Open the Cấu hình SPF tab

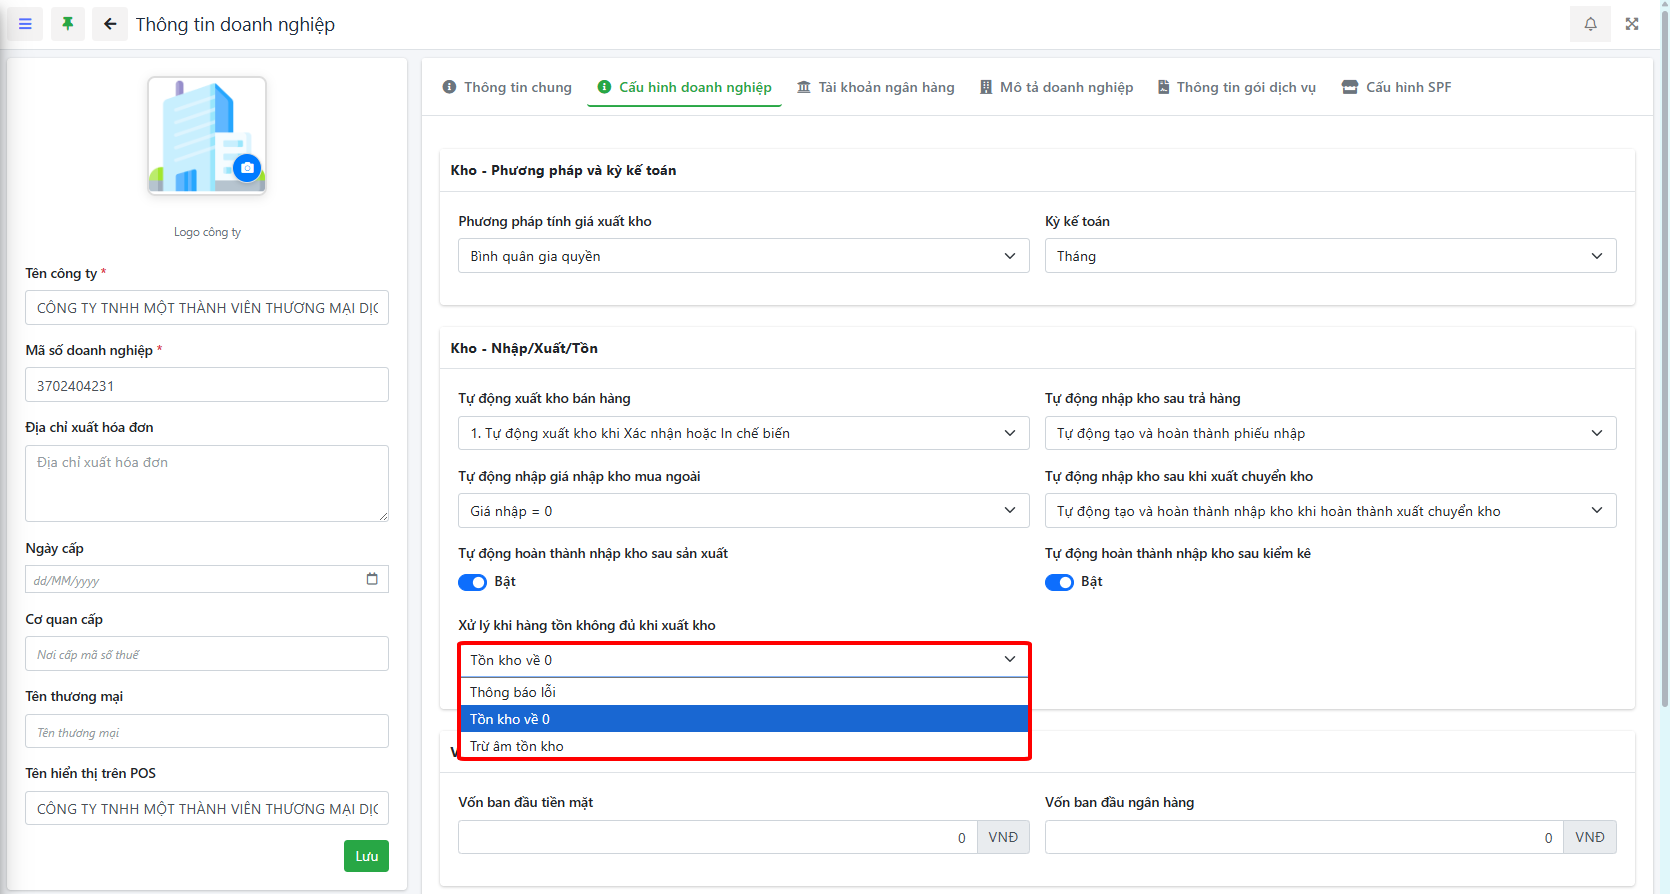pyautogui.click(x=1396, y=87)
